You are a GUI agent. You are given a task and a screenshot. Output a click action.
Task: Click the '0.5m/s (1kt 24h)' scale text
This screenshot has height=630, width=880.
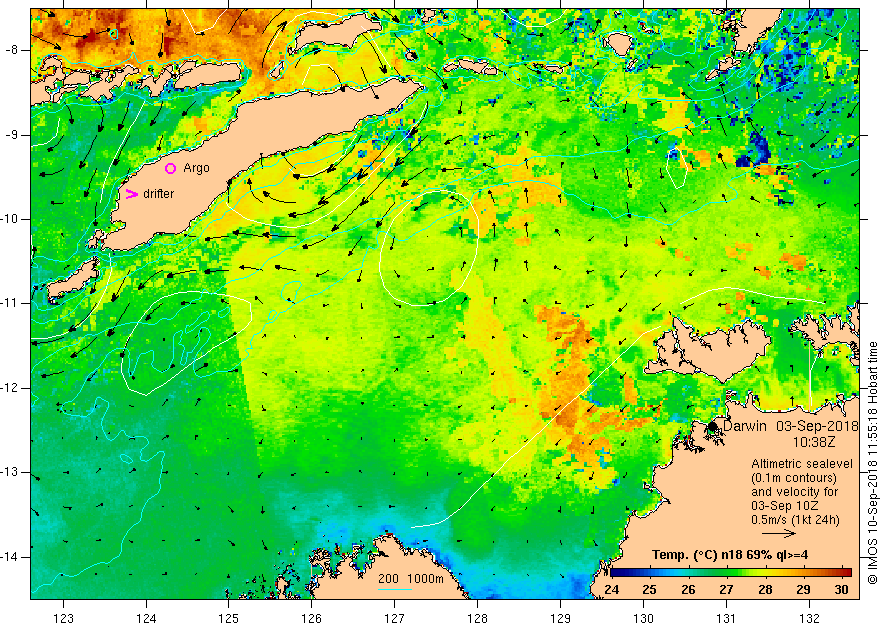(x=795, y=520)
